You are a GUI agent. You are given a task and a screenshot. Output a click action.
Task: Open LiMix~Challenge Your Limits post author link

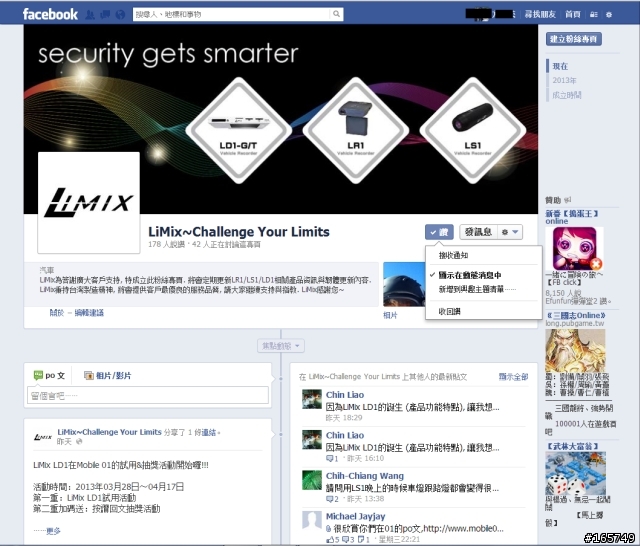pos(109,432)
